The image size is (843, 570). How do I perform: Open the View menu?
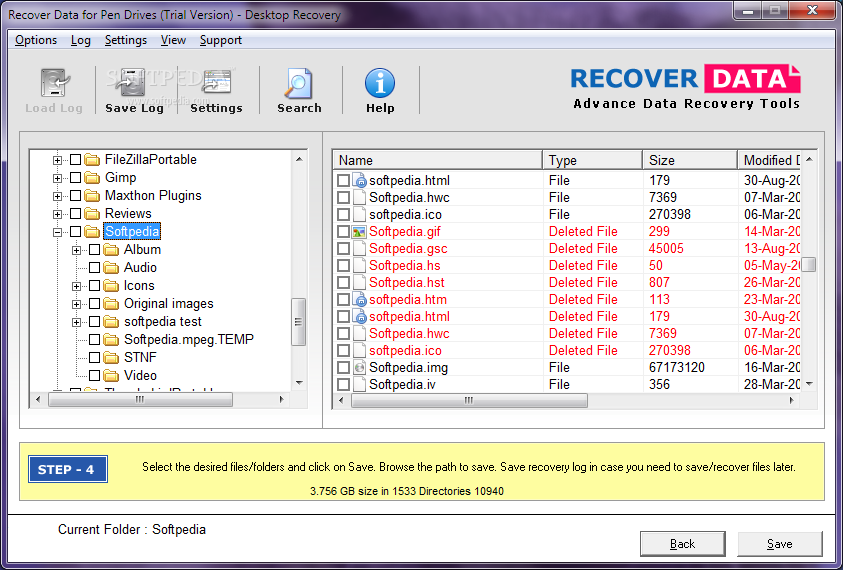tap(173, 40)
